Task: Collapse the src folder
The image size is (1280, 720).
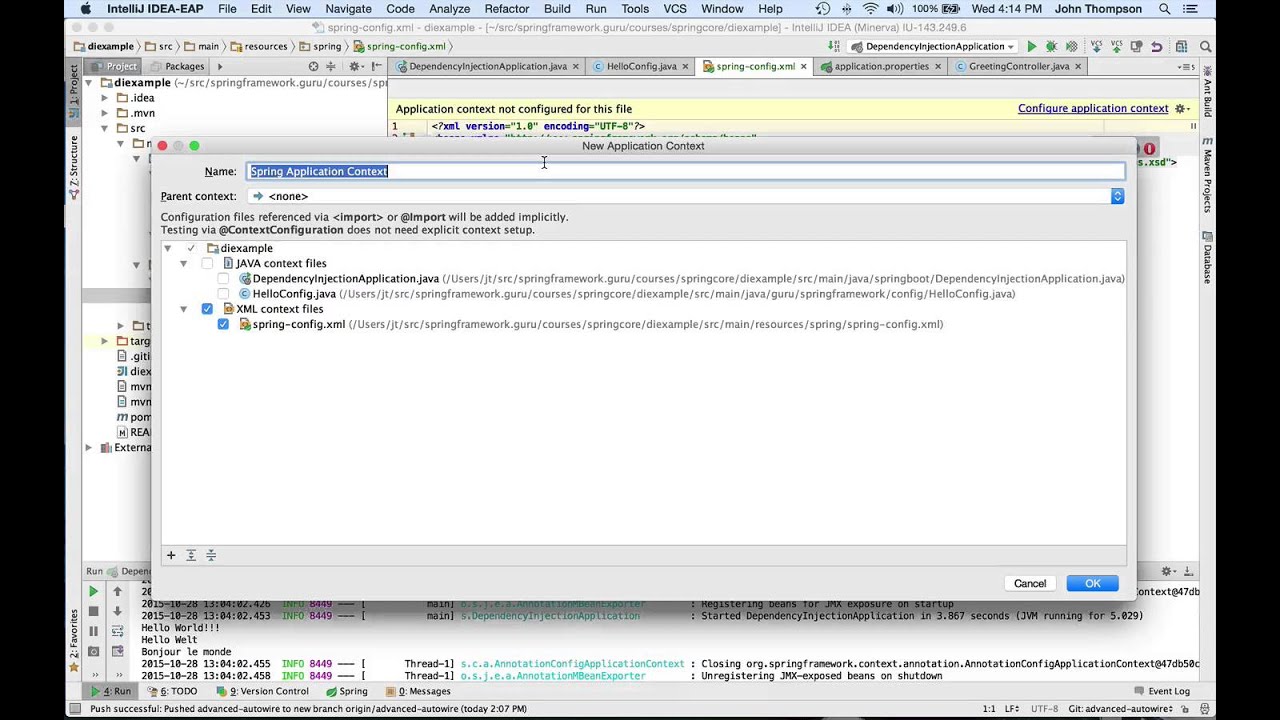Action: tap(105, 128)
